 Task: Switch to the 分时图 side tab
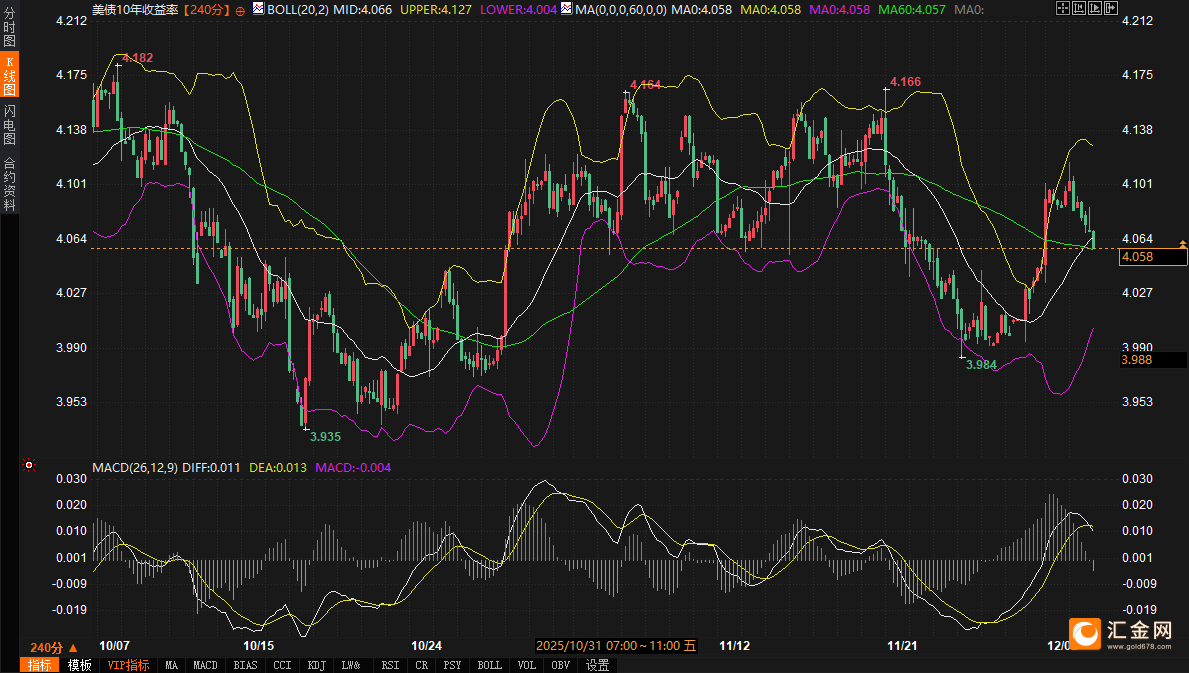(9, 28)
